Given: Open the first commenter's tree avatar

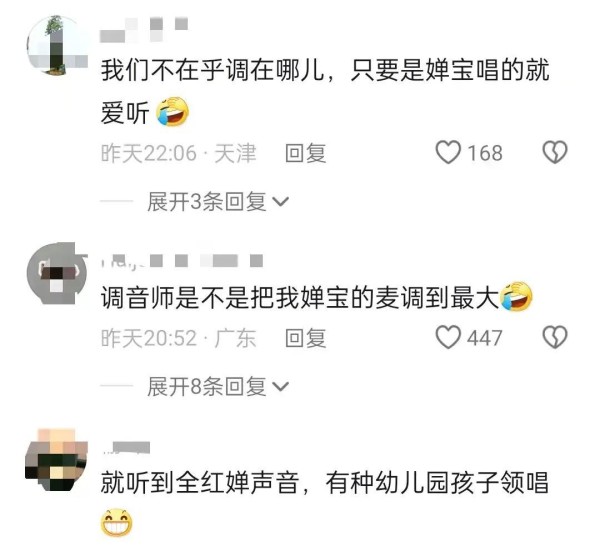Looking at the screenshot, I should [x=57, y=45].
